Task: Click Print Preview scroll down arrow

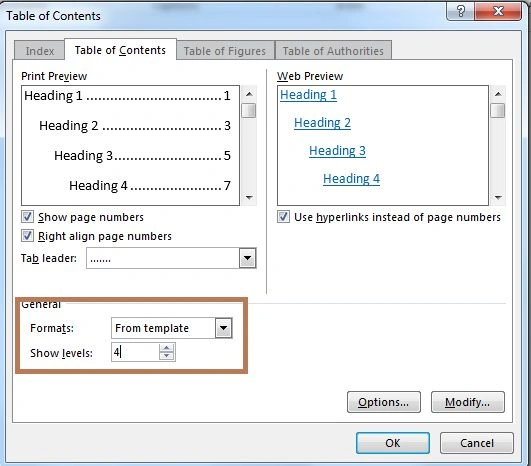Action: point(249,197)
